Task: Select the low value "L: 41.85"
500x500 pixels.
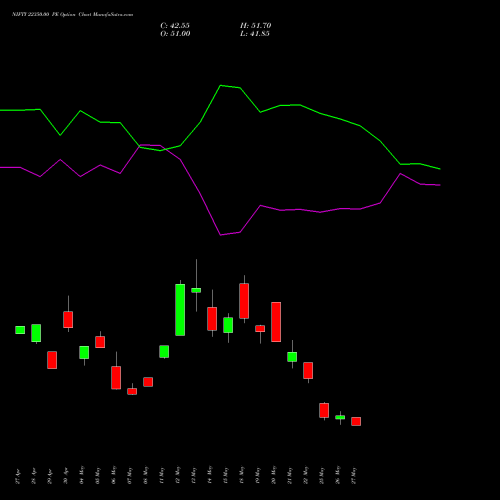Action: point(255,34)
